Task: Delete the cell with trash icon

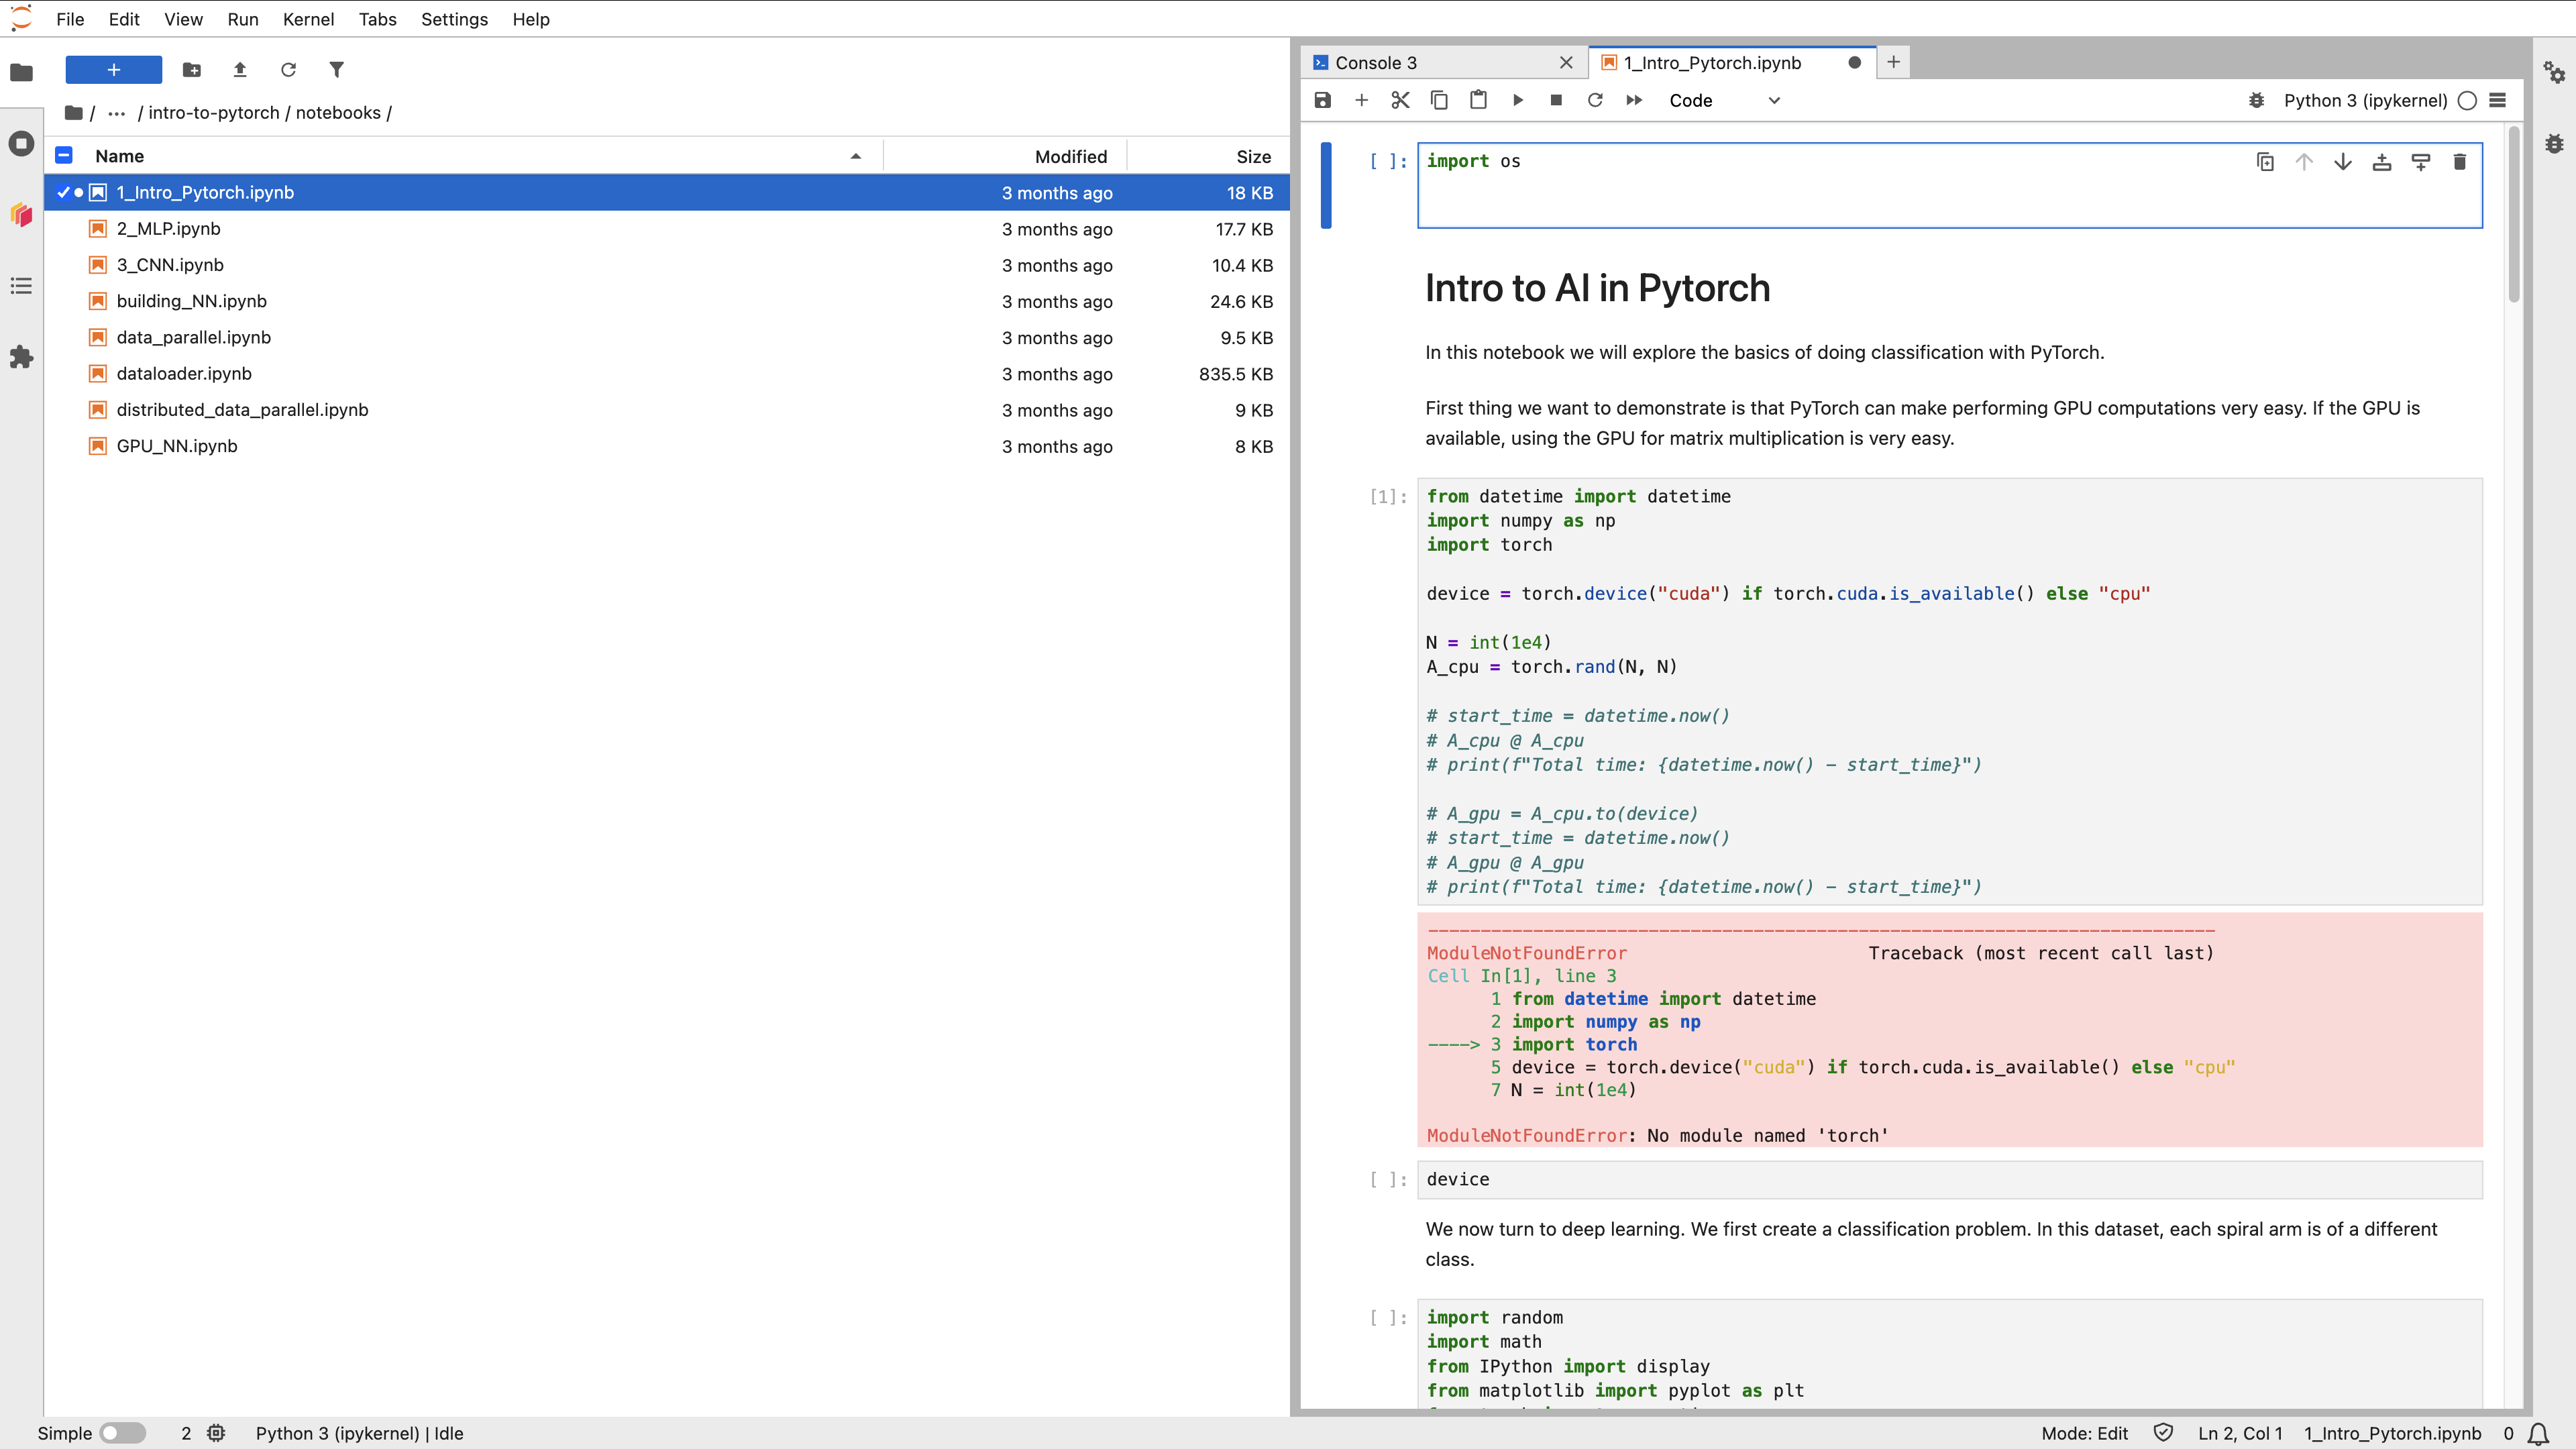Action: pos(2460,162)
